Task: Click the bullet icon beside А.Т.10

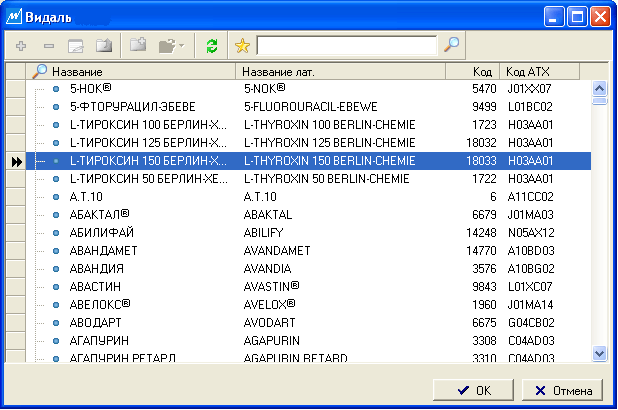Action: click(56, 197)
